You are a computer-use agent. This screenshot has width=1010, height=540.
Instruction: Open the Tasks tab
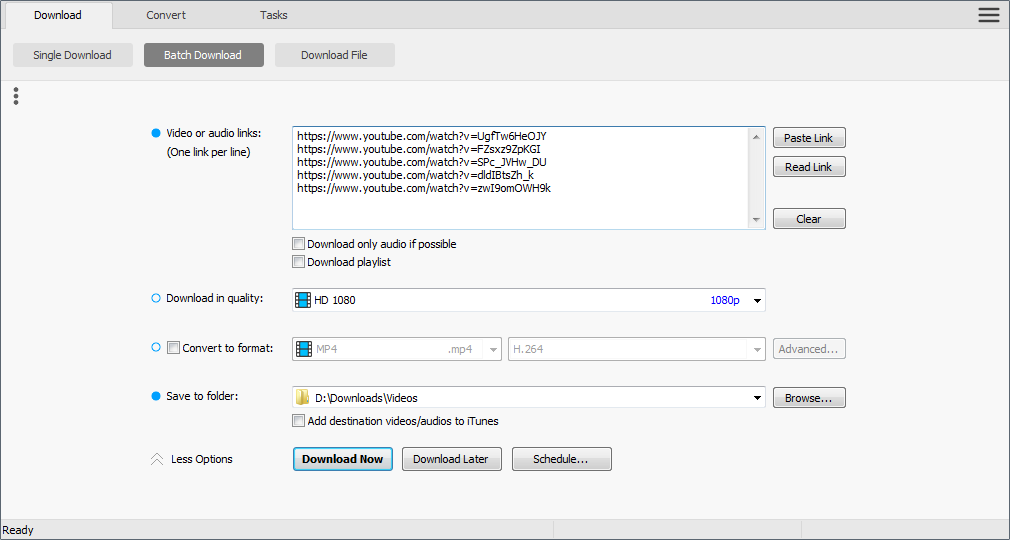click(x=274, y=15)
